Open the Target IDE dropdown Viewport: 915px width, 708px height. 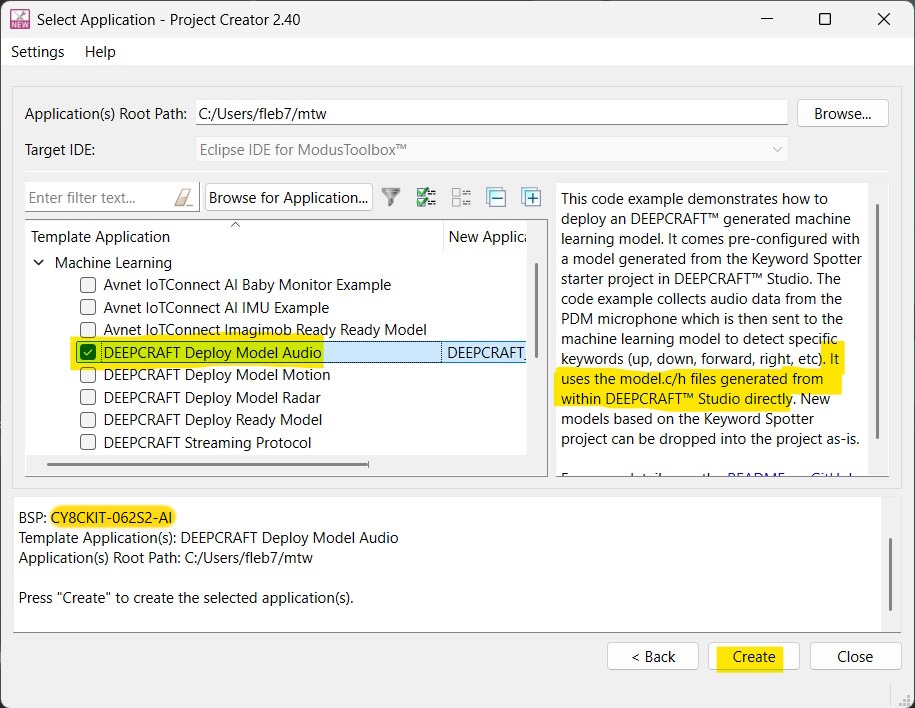pos(492,149)
